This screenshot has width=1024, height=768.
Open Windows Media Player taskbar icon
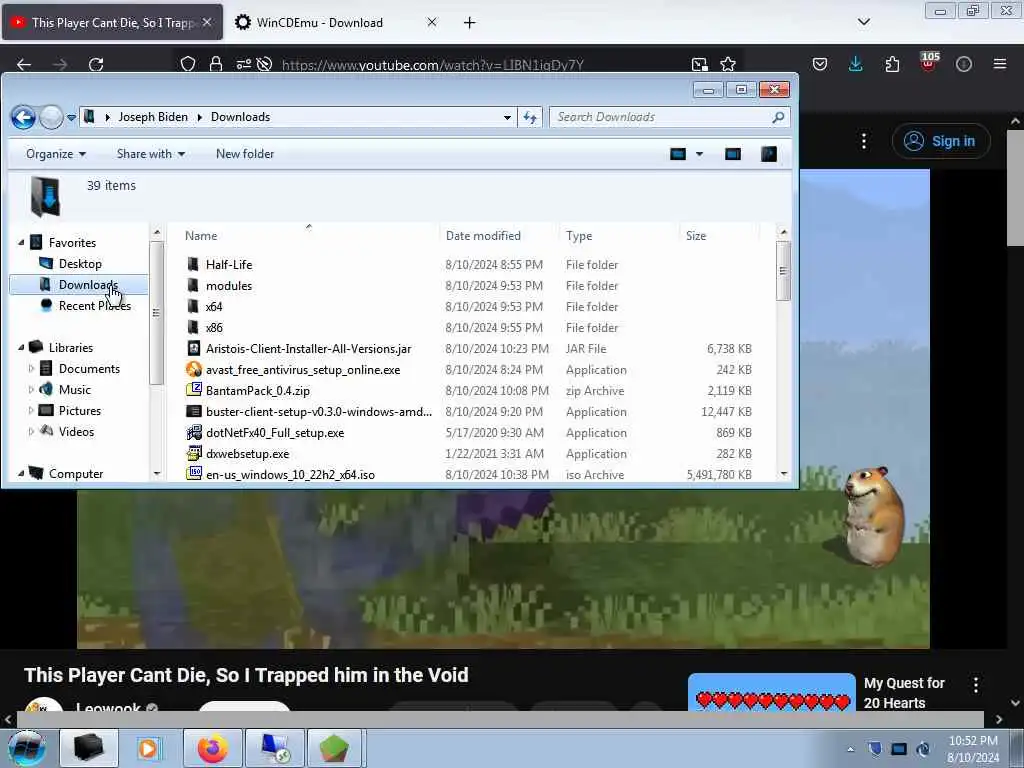click(x=148, y=748)
